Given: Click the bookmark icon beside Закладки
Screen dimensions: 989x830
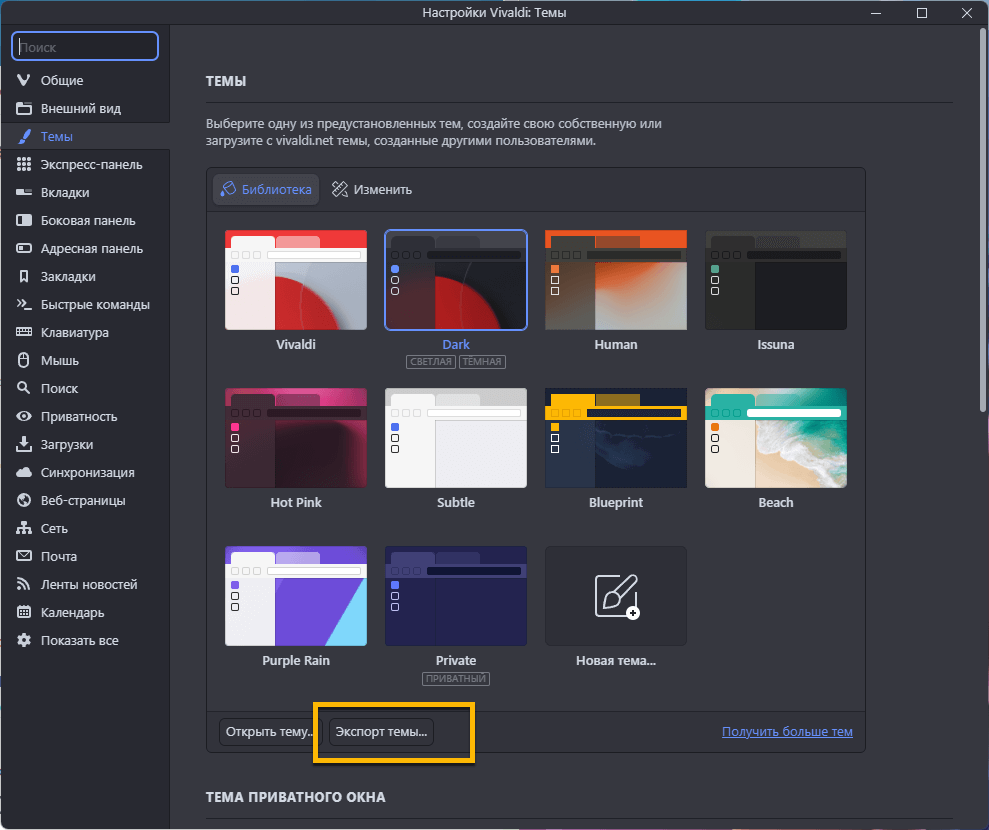Looking at the screenshot, I should point(23,276).
